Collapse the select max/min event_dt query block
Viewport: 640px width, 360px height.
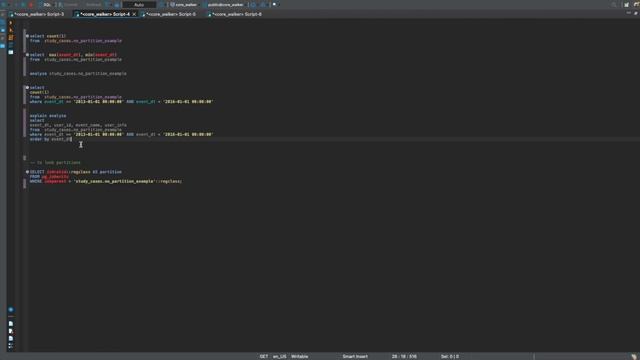[27, 55]
